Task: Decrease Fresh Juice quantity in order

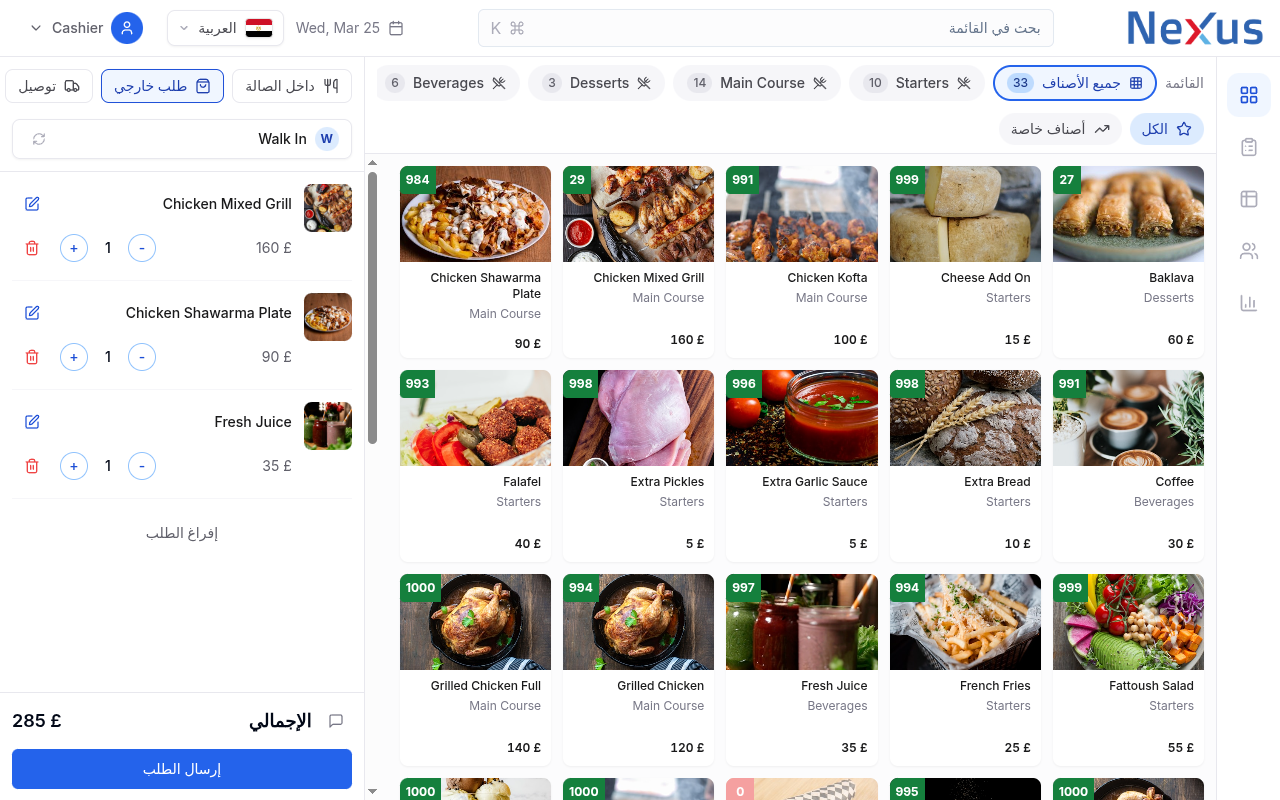Action: [142, 466]
